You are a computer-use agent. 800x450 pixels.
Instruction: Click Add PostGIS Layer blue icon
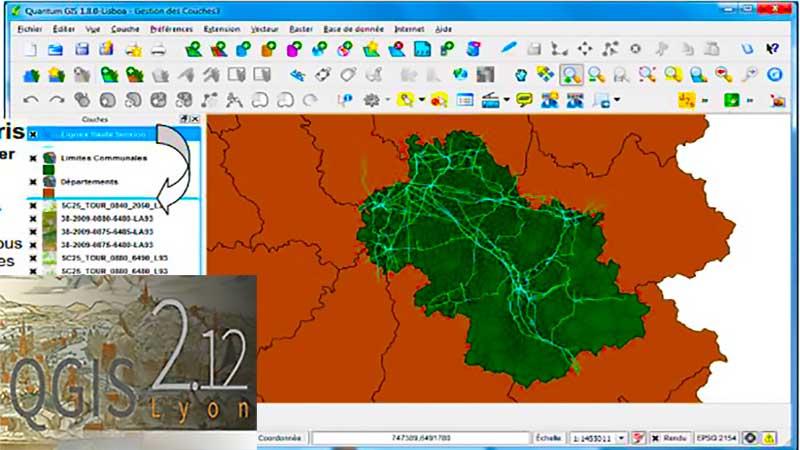pyautogui.click(x=243, y=49)
